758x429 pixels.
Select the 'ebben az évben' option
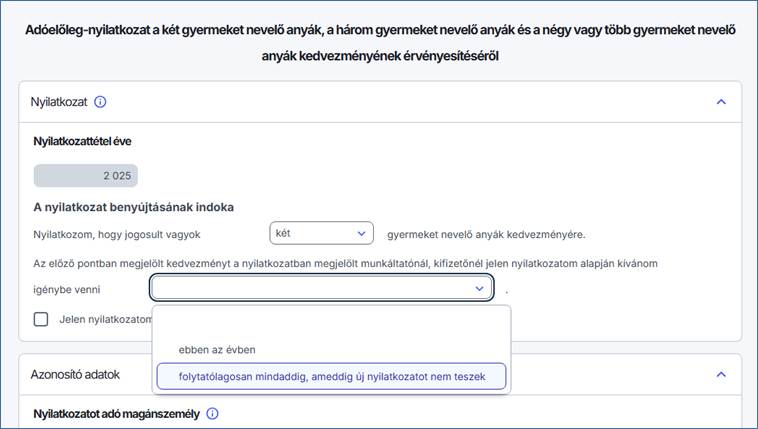(218, 350)
